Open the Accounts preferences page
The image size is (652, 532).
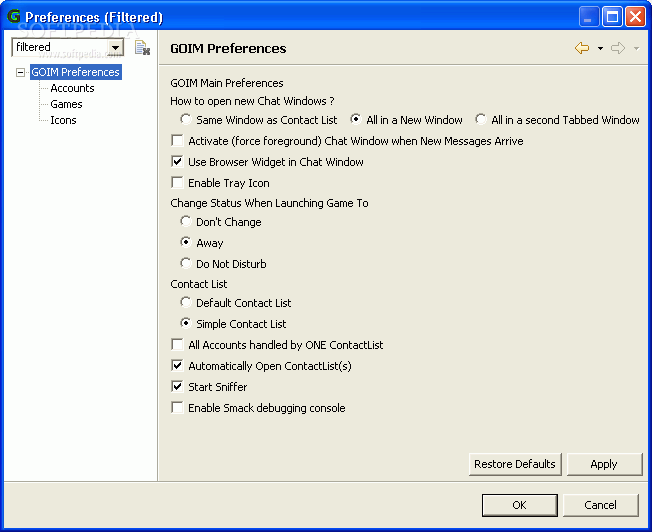point(72,88)
